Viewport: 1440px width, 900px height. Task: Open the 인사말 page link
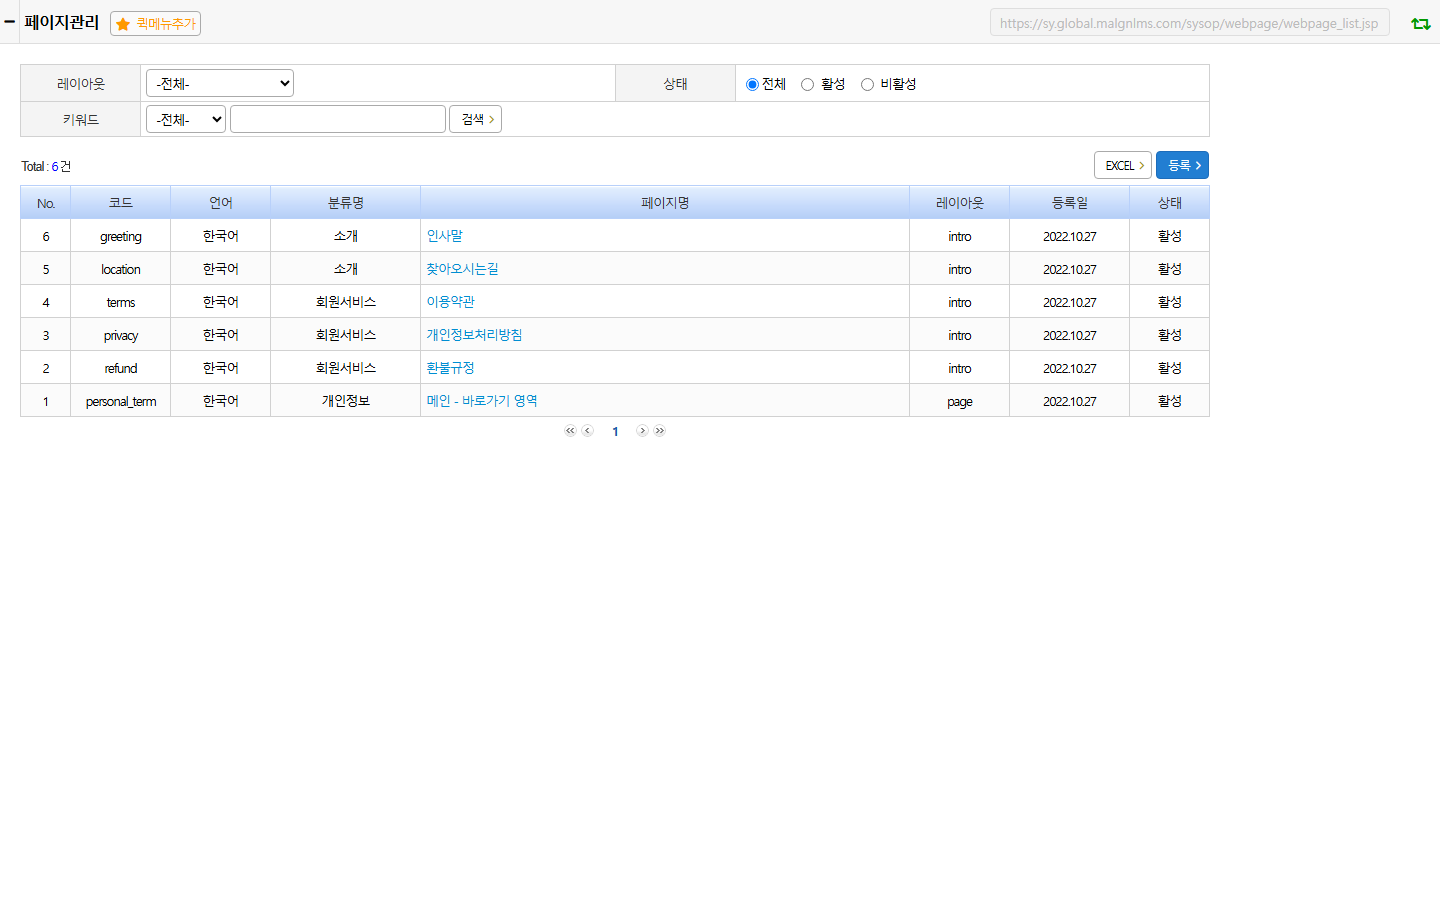445,236
